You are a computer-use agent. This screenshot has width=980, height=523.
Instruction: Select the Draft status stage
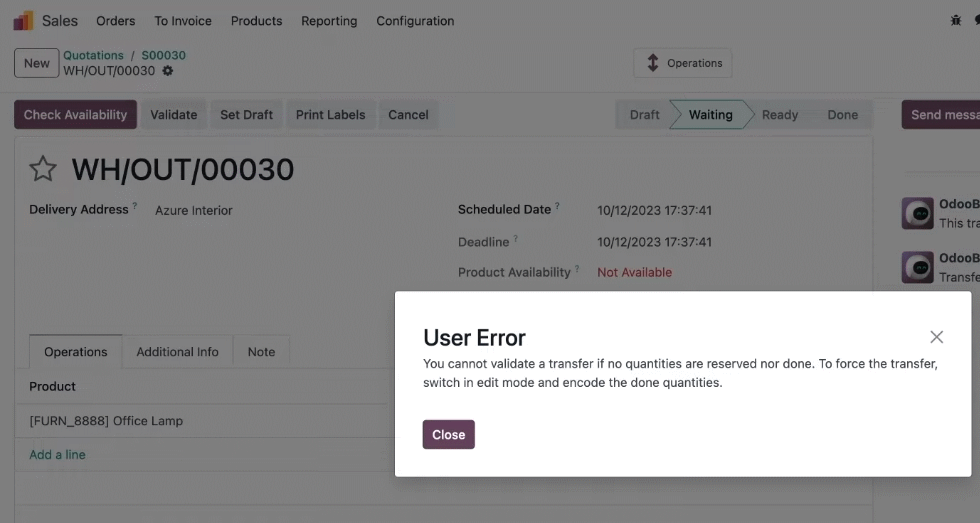pos(644,114)
